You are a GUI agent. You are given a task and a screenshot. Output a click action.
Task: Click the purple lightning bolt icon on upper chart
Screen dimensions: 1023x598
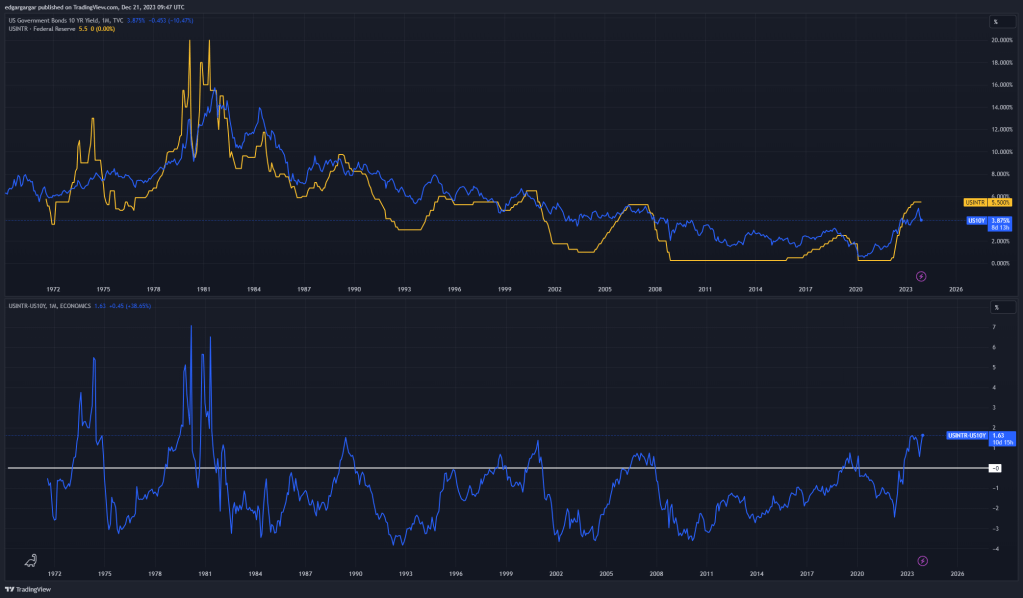pyautogui.click(x=921, y=276)
